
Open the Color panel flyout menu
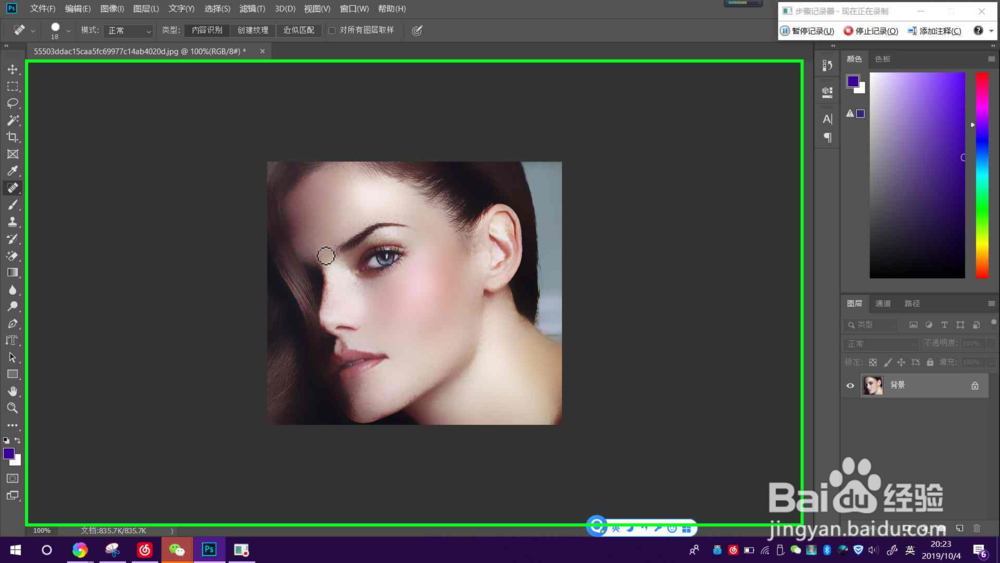click(991, 59)
